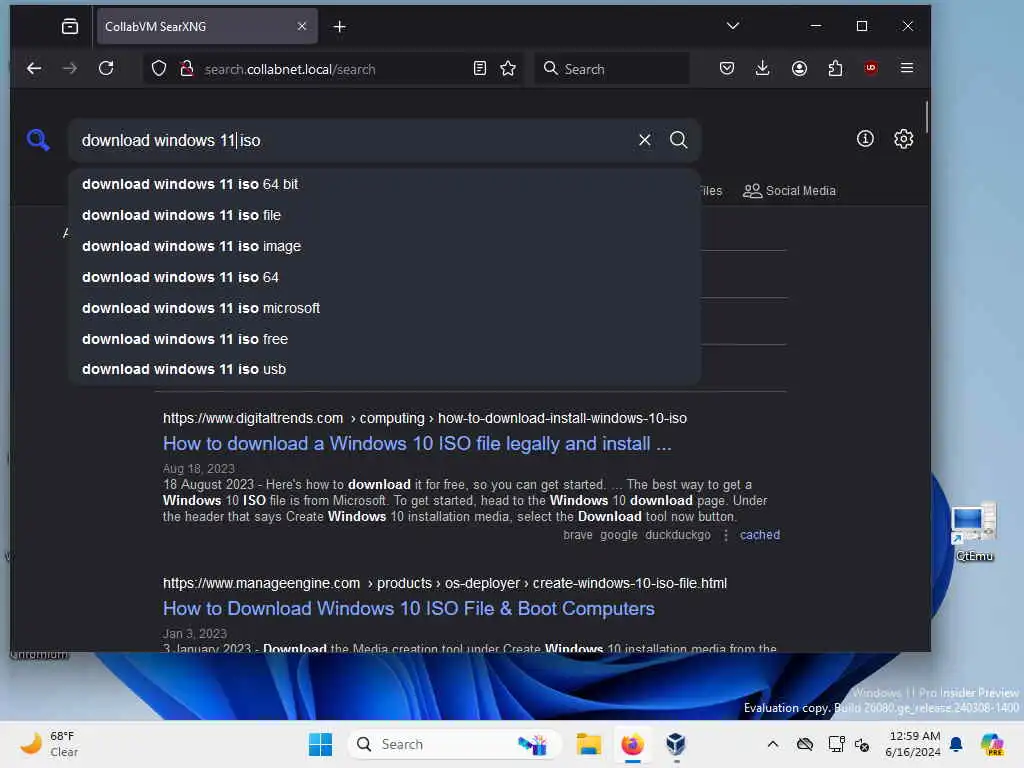Click the address bar URL field
The image size is (1024, 768).
(x=333, y=69)
